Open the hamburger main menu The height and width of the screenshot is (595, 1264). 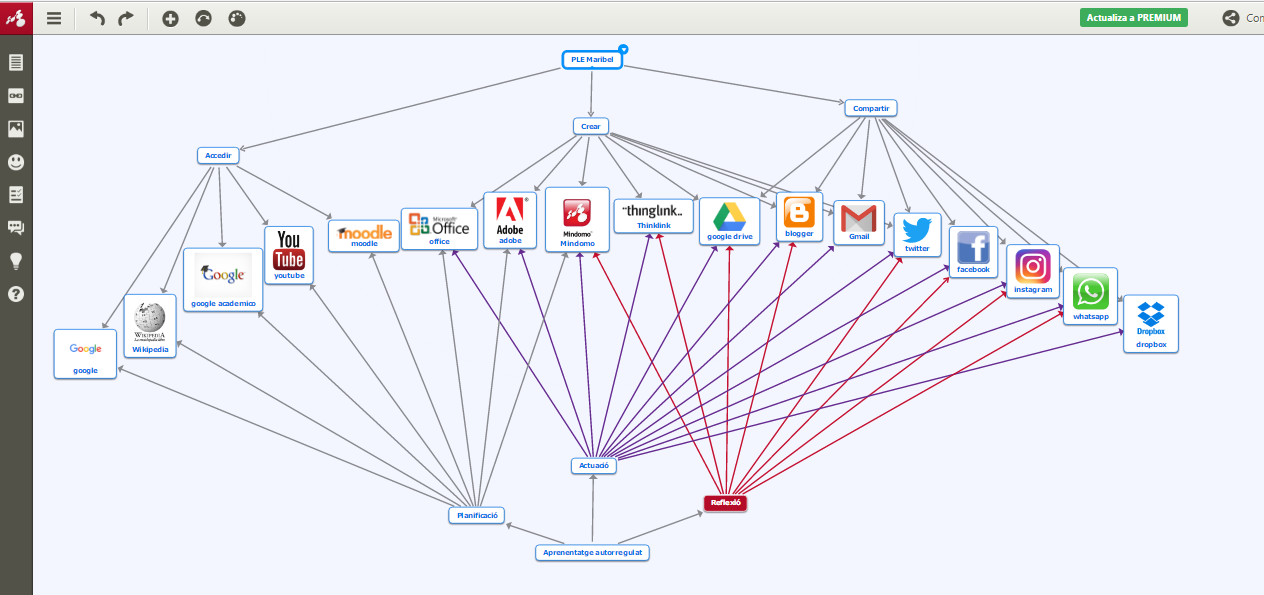pyautogui.click(x=54, y=18)
